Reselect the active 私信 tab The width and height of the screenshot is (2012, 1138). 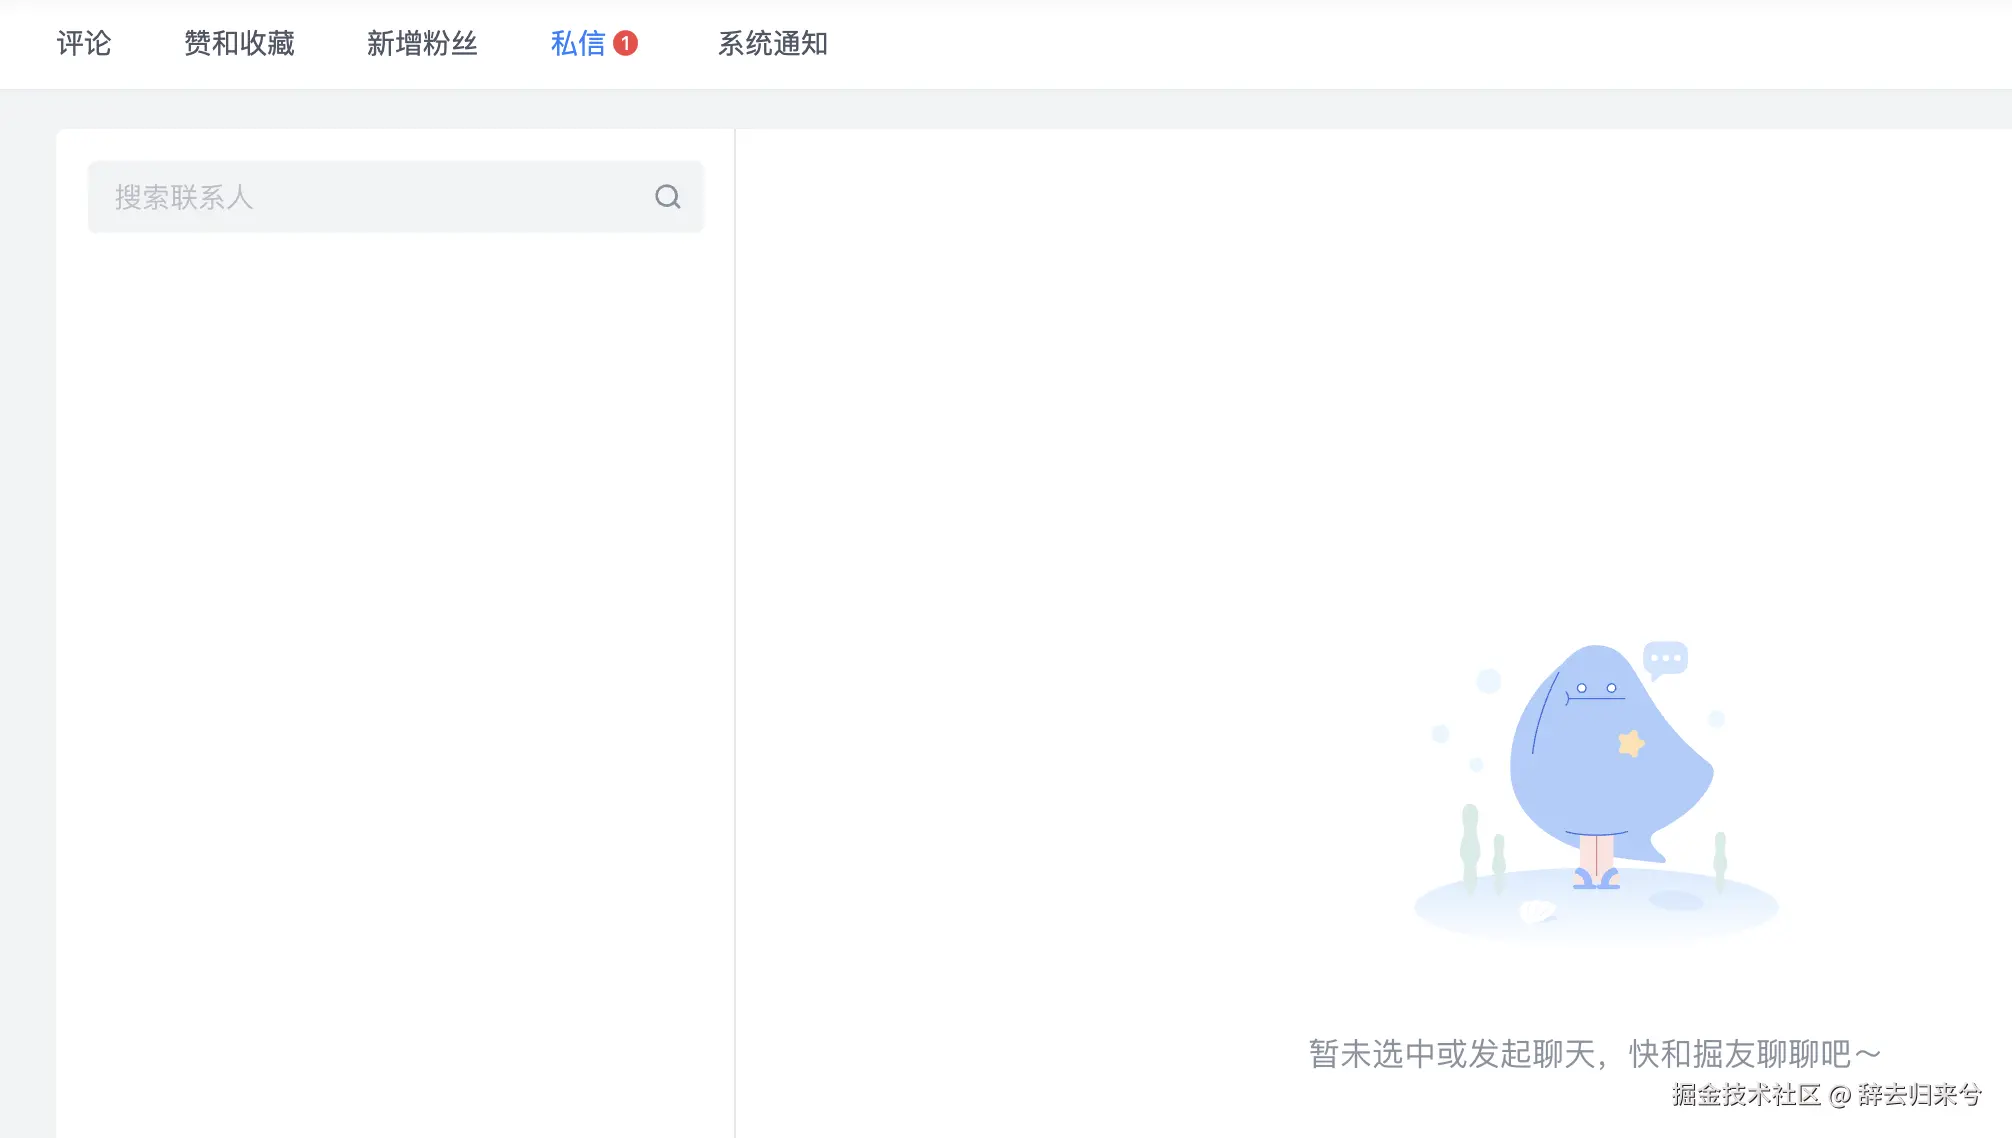pos(578,43)
